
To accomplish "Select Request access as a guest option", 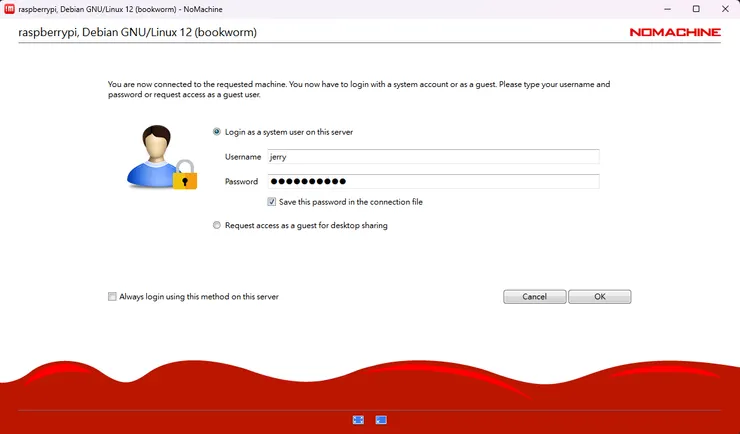I will [217, 226].
